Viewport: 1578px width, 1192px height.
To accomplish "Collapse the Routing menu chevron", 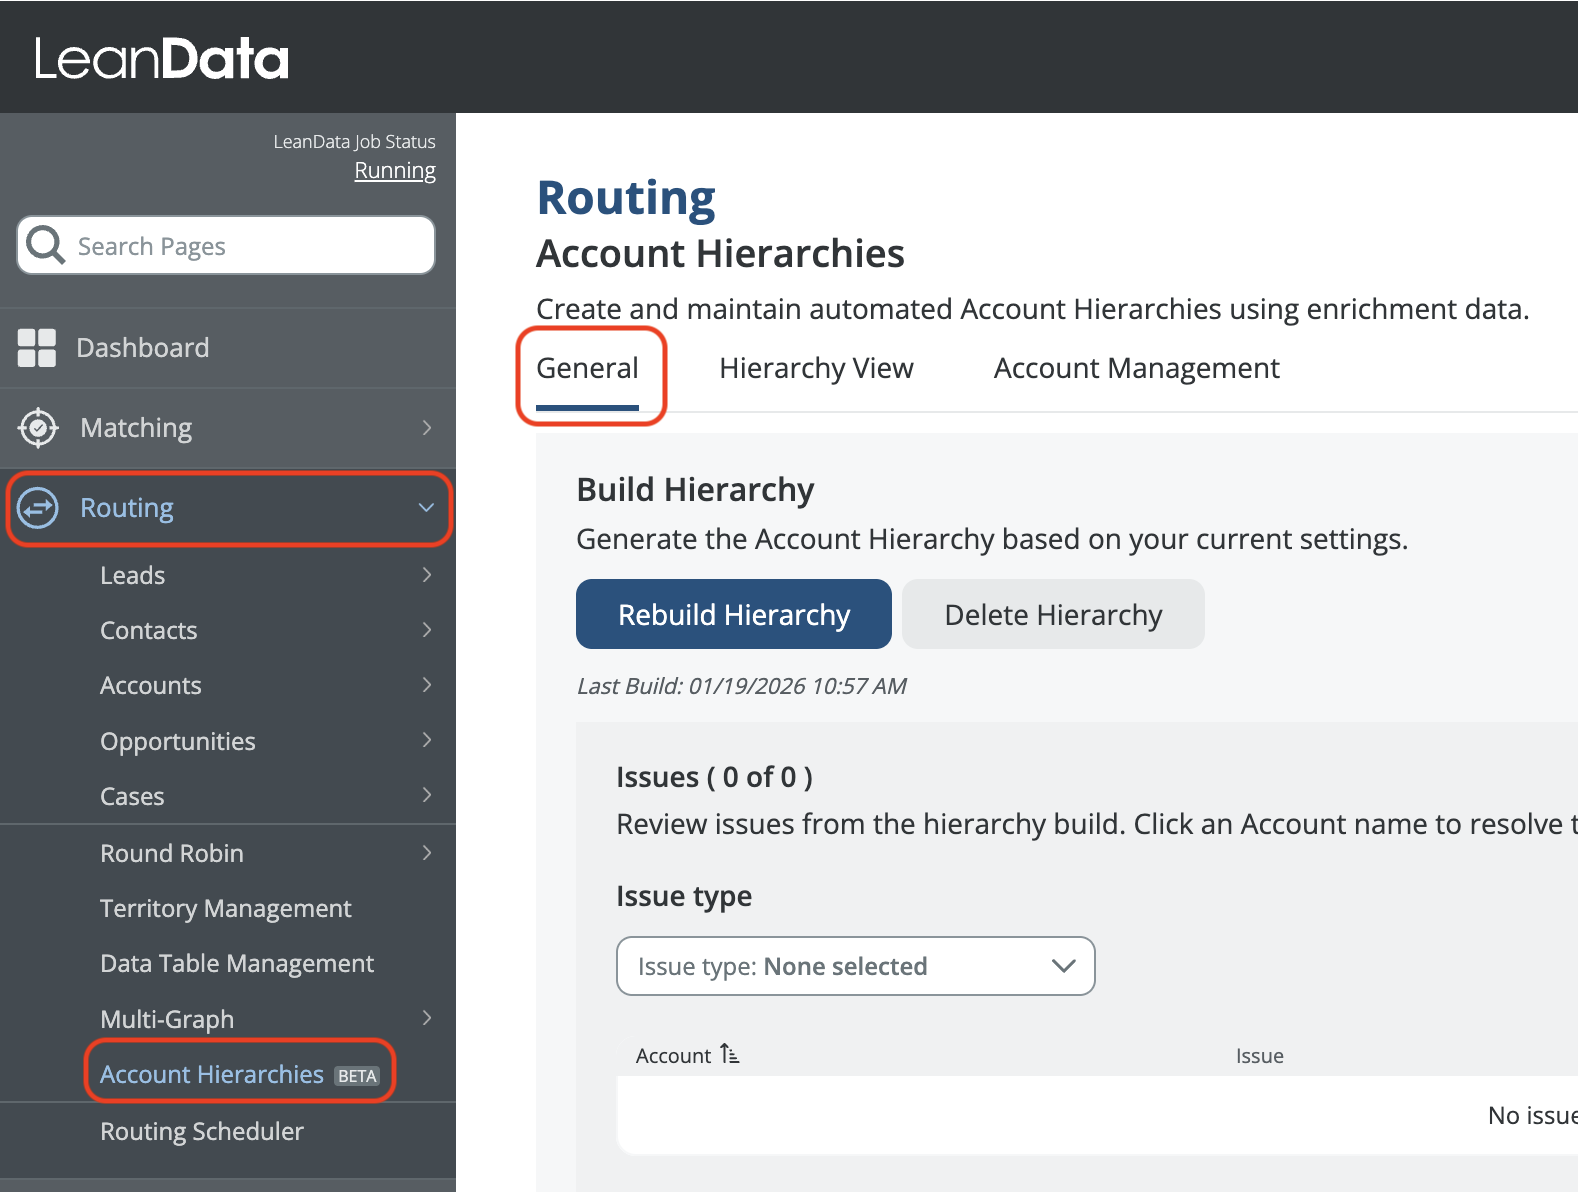I will point(426,508).
